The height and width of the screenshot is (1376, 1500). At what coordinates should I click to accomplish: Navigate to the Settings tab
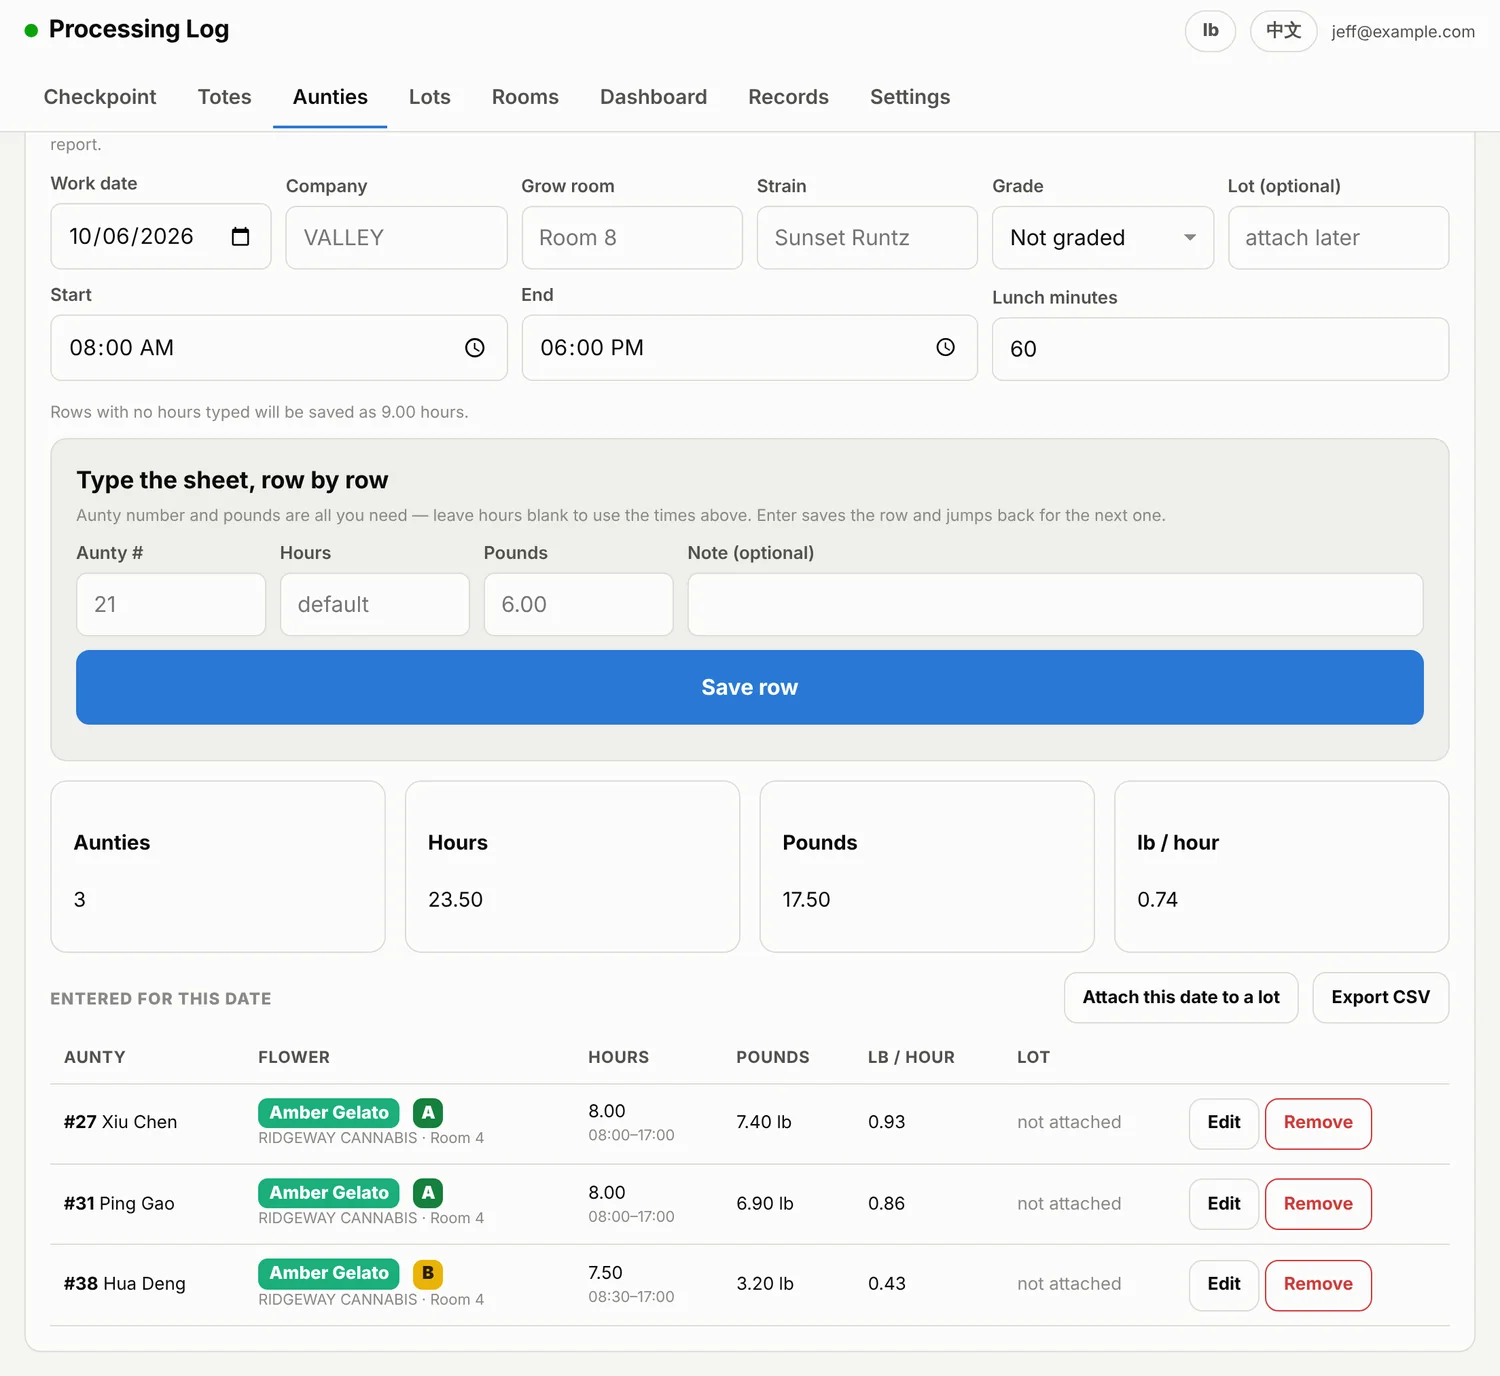pyautogui.click(x=910, y=97)
